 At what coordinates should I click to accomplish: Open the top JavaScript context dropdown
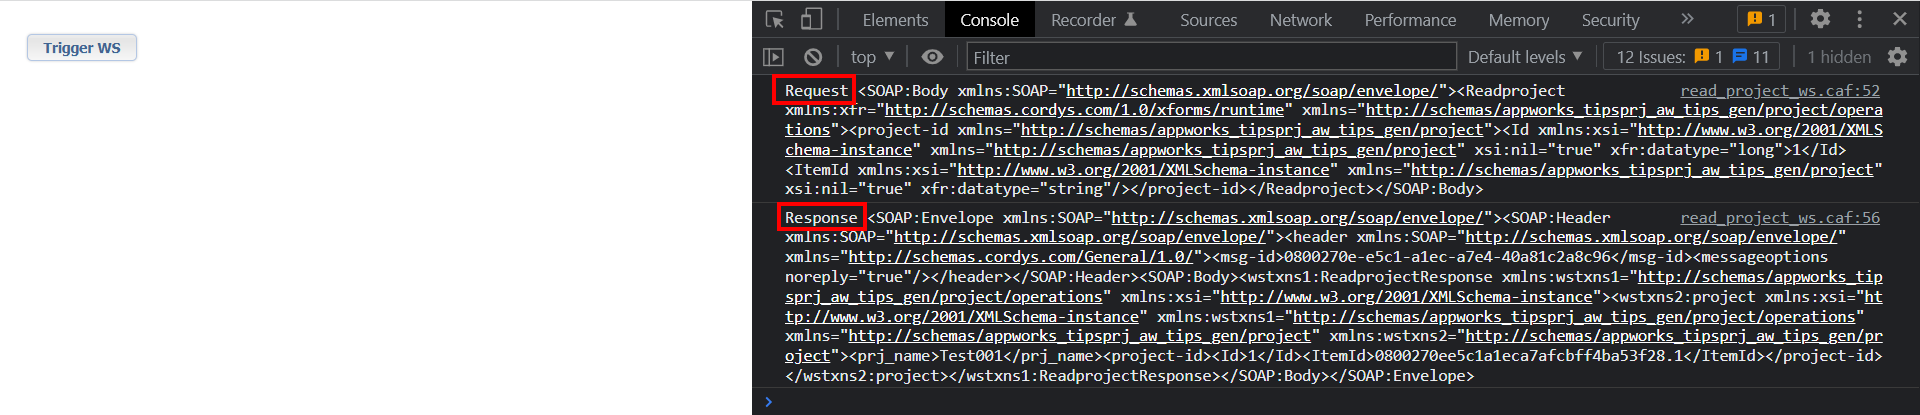pyautogui.click(x=872, y=57)
